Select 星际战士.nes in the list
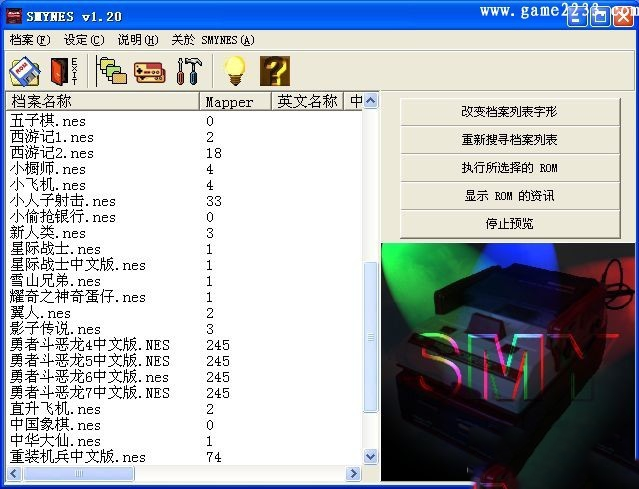This screenshot has height=489, width=639. tap(55, 249)
